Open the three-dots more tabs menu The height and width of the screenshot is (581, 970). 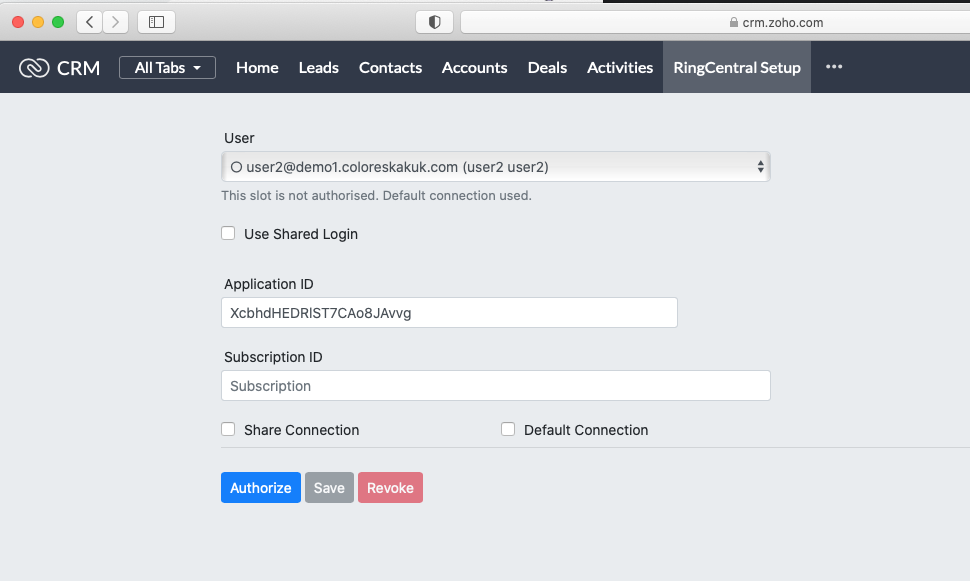[834, 67]
